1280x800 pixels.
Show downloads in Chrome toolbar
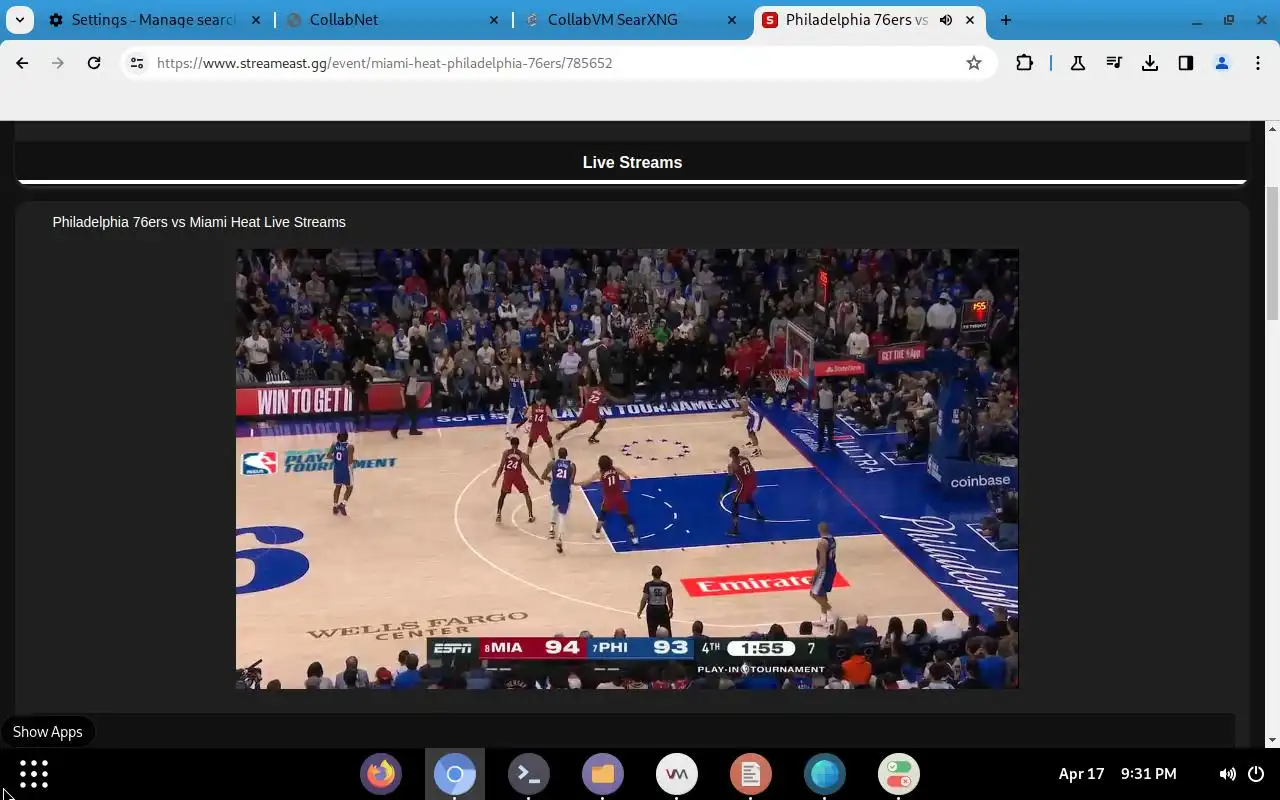tap(1150, 63)
